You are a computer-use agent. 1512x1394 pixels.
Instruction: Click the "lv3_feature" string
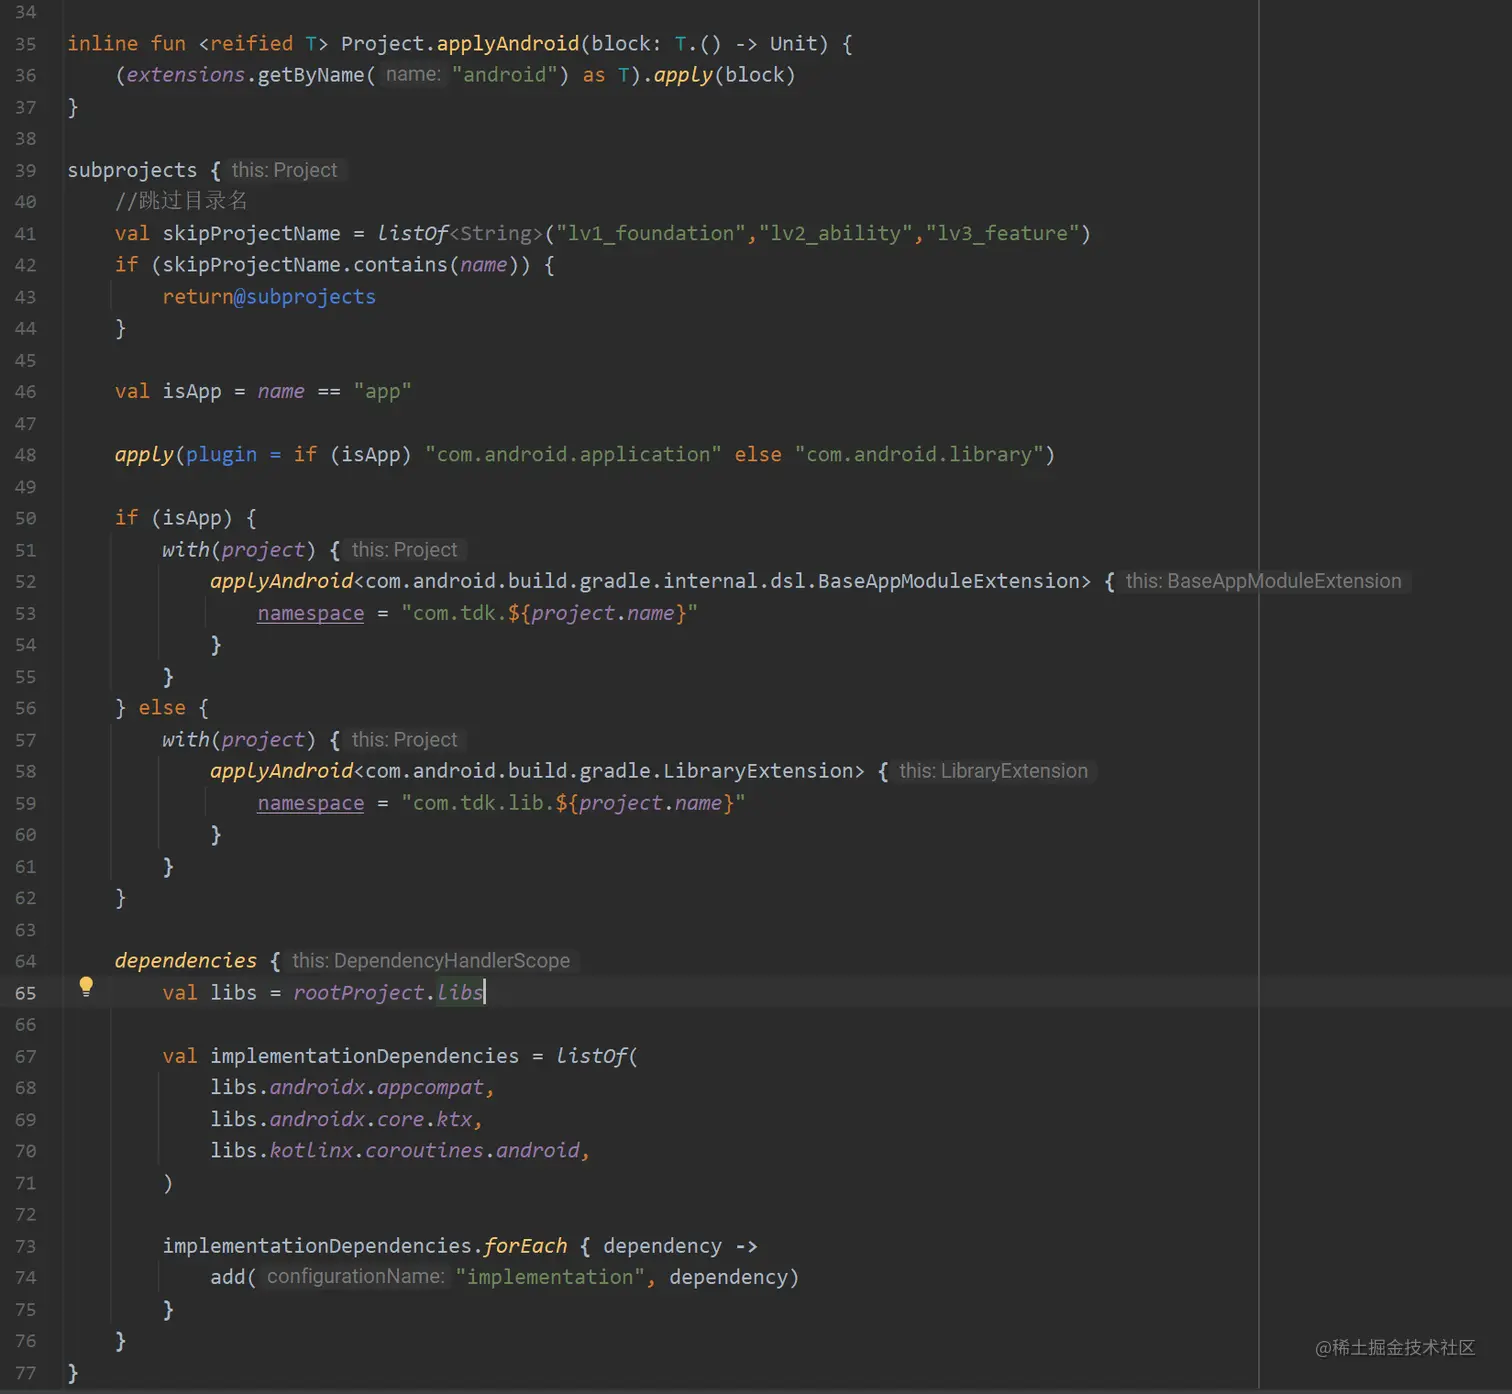click(x=1002, y=234)
